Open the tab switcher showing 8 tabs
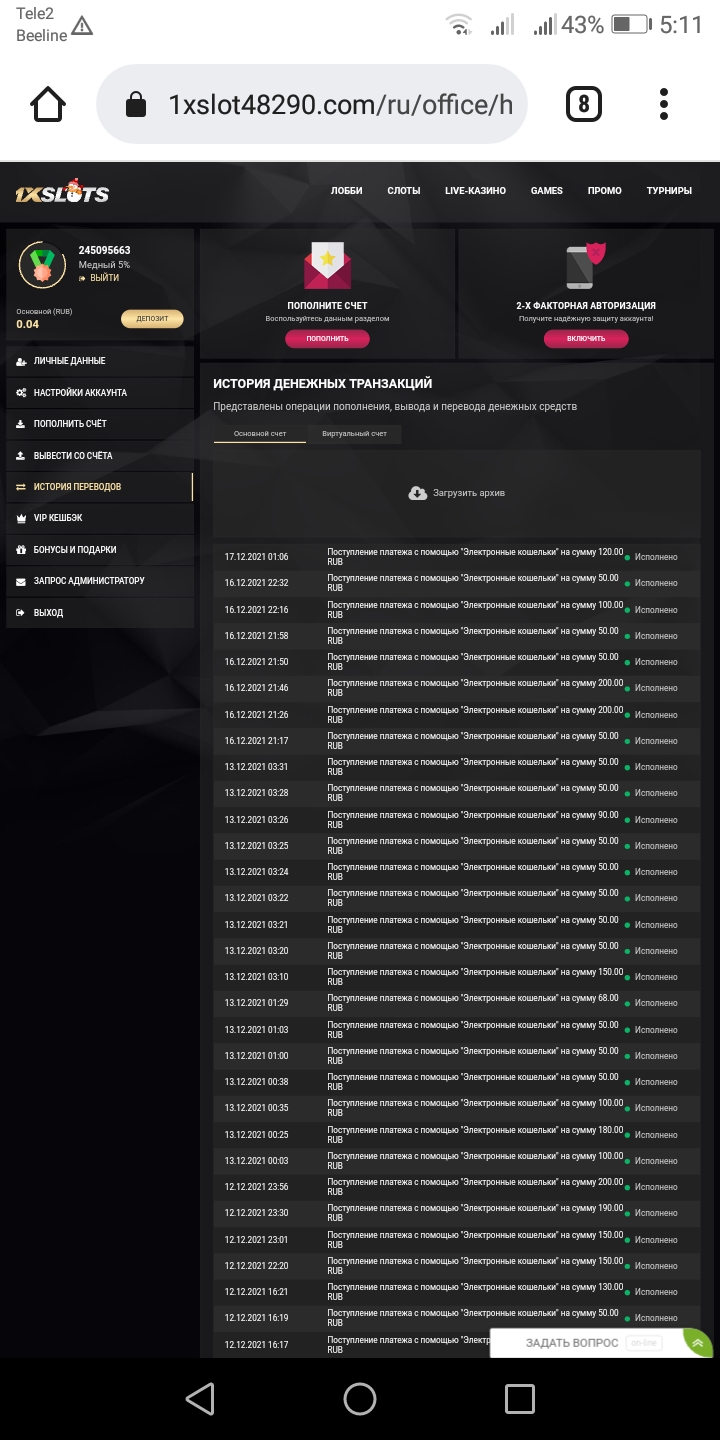This screenshot has width=720, height=1440. 584,104
